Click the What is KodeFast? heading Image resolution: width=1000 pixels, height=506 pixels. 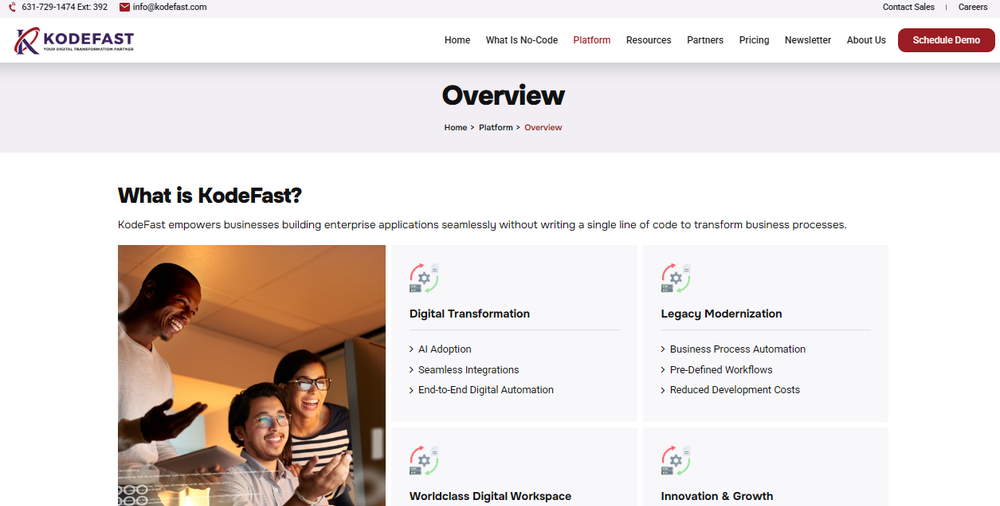(x=210, y=195)
